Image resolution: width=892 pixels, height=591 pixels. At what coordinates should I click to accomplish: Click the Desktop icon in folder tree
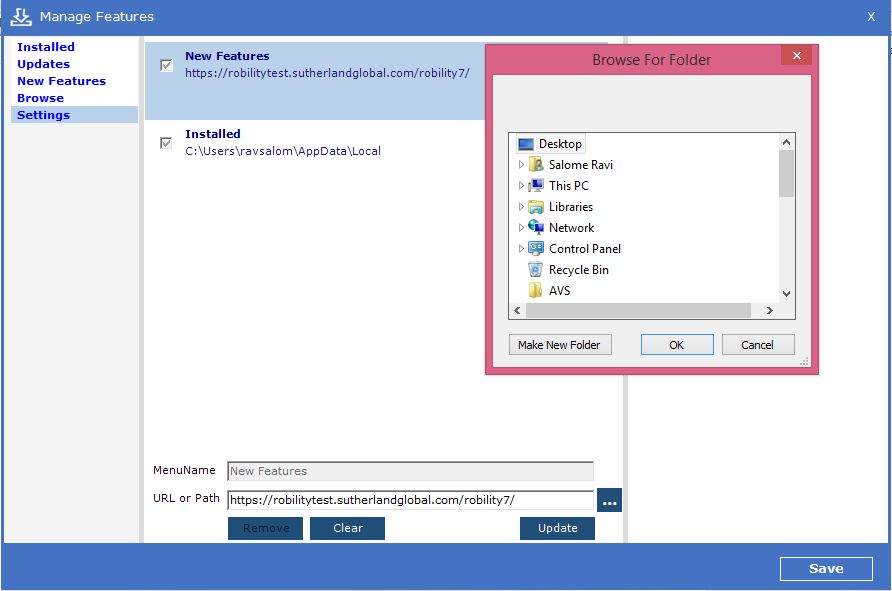tap(526, 144)
